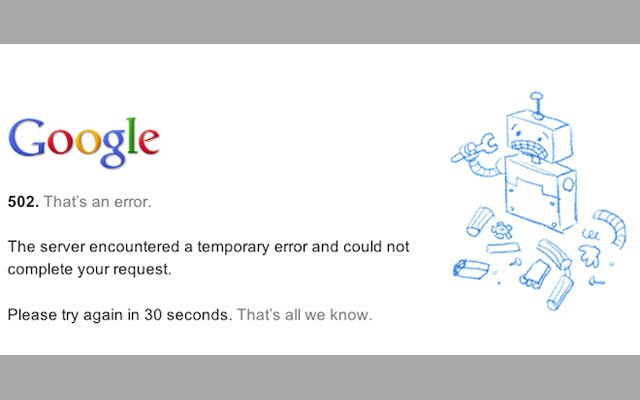This screenshot has width=640, height=400.
Task: Click the flat bar piece on floor
Action: [x=503, y=248]
